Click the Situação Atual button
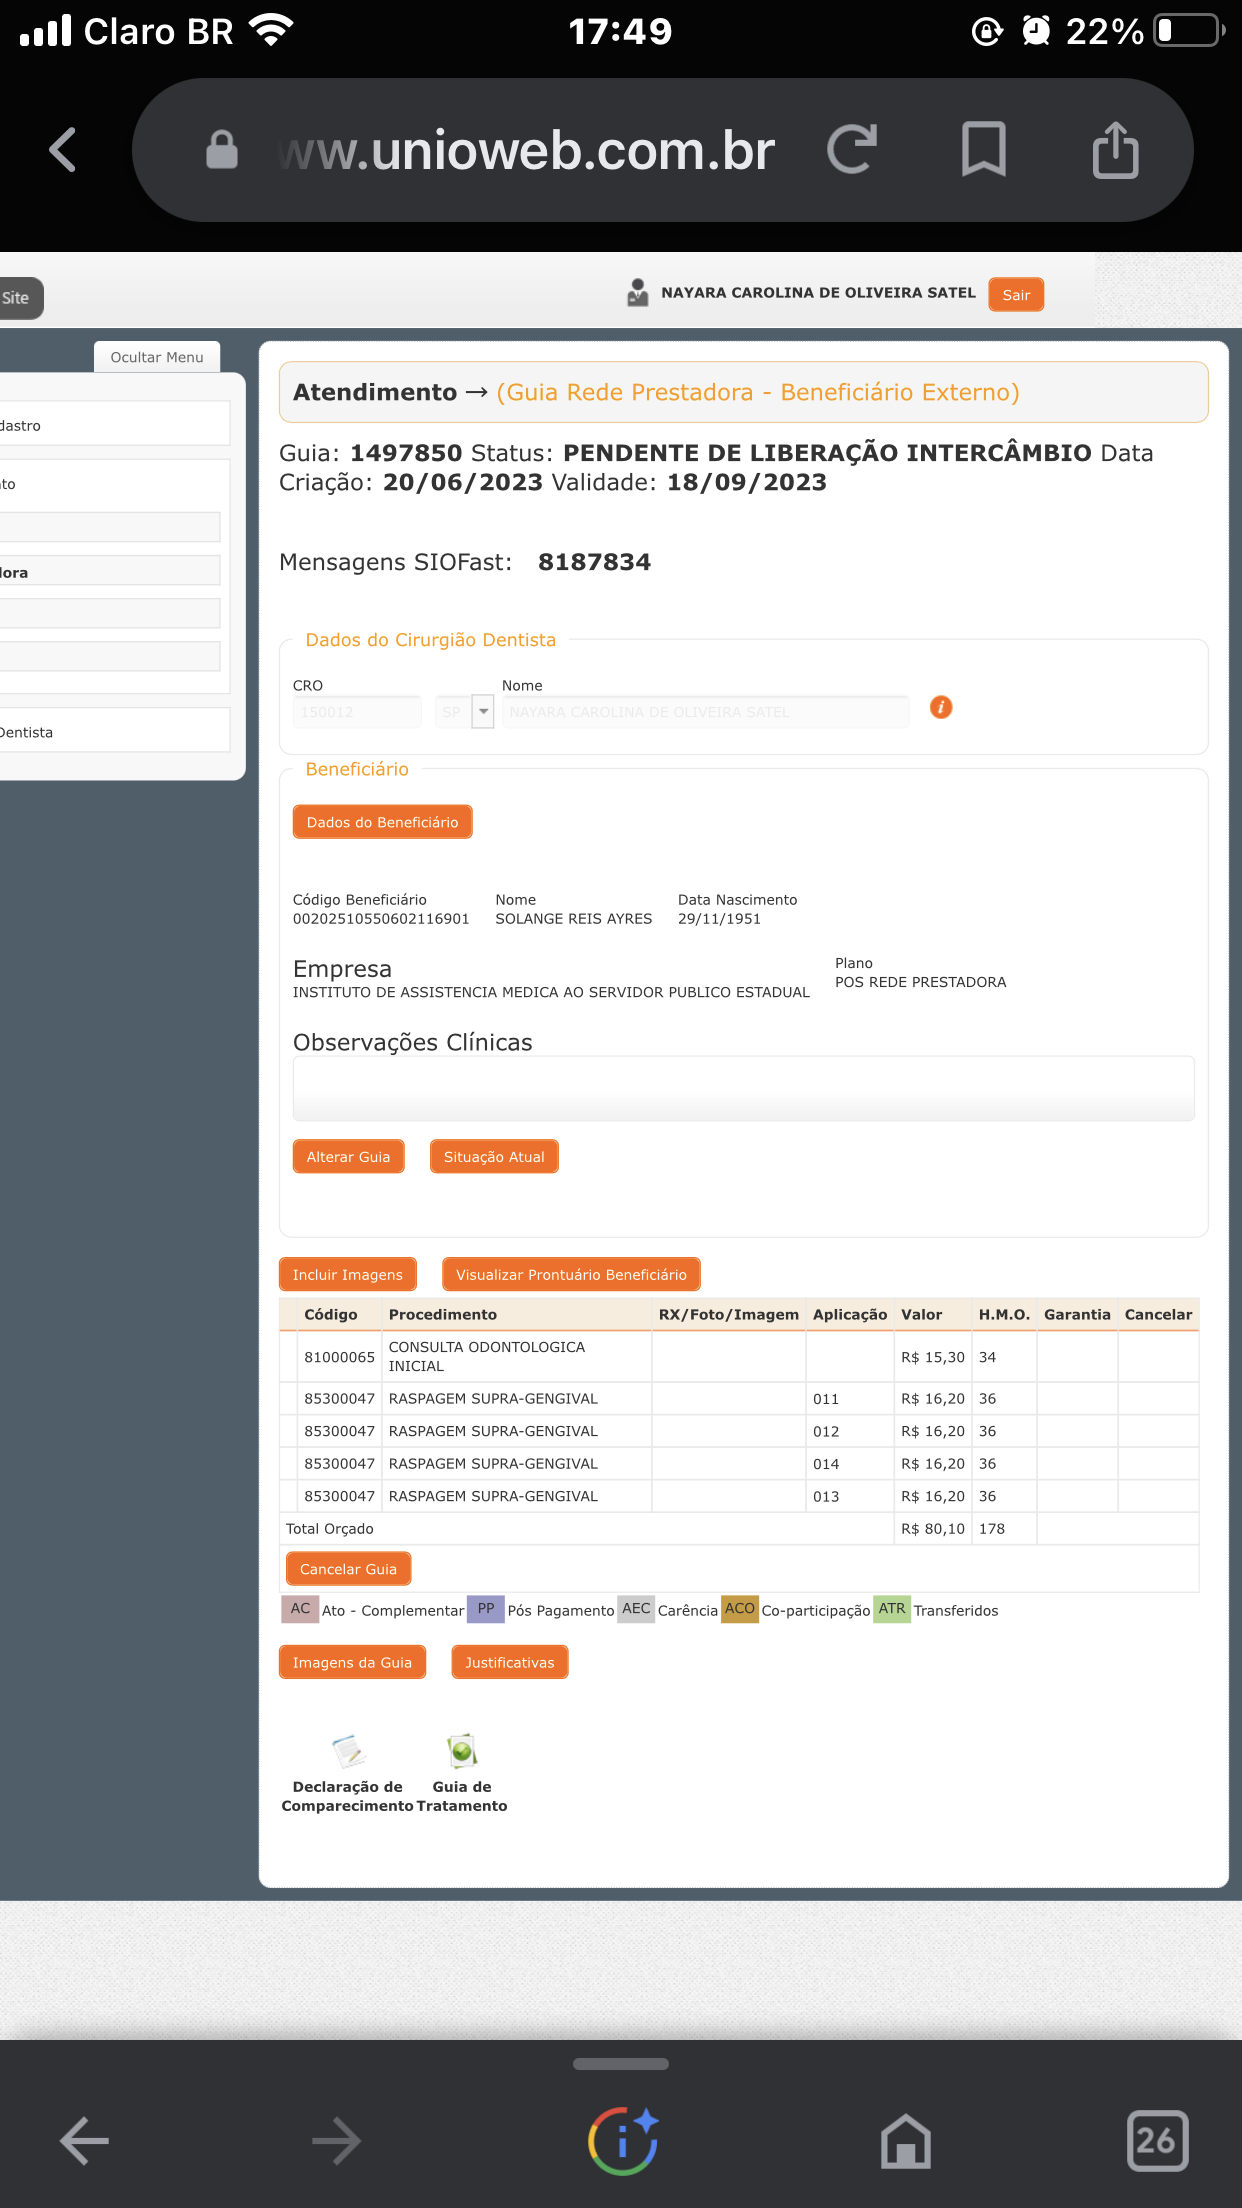Screen dimensions: 1242x2208 494,1157
